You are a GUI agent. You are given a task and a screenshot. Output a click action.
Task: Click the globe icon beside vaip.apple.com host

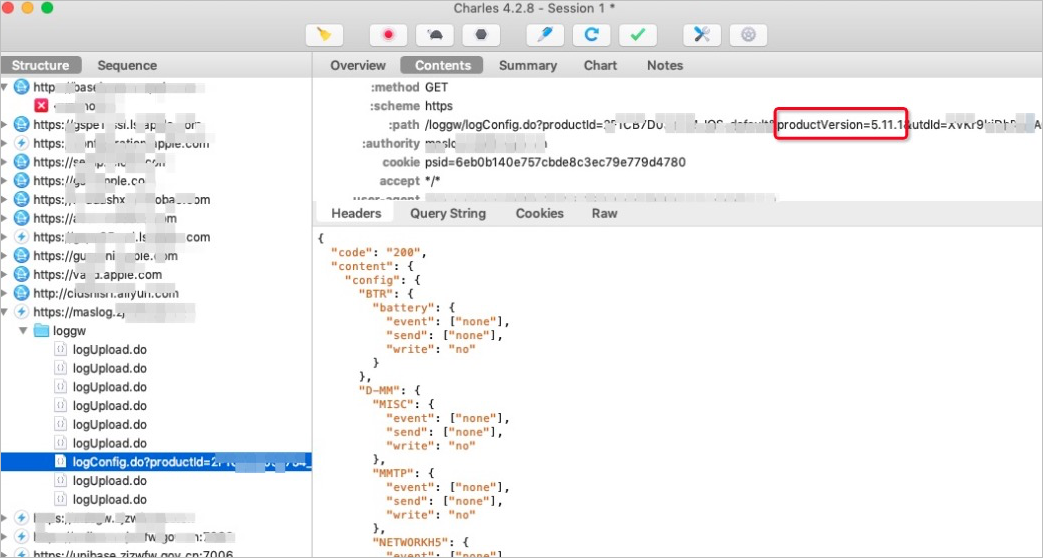coord(22,275)
